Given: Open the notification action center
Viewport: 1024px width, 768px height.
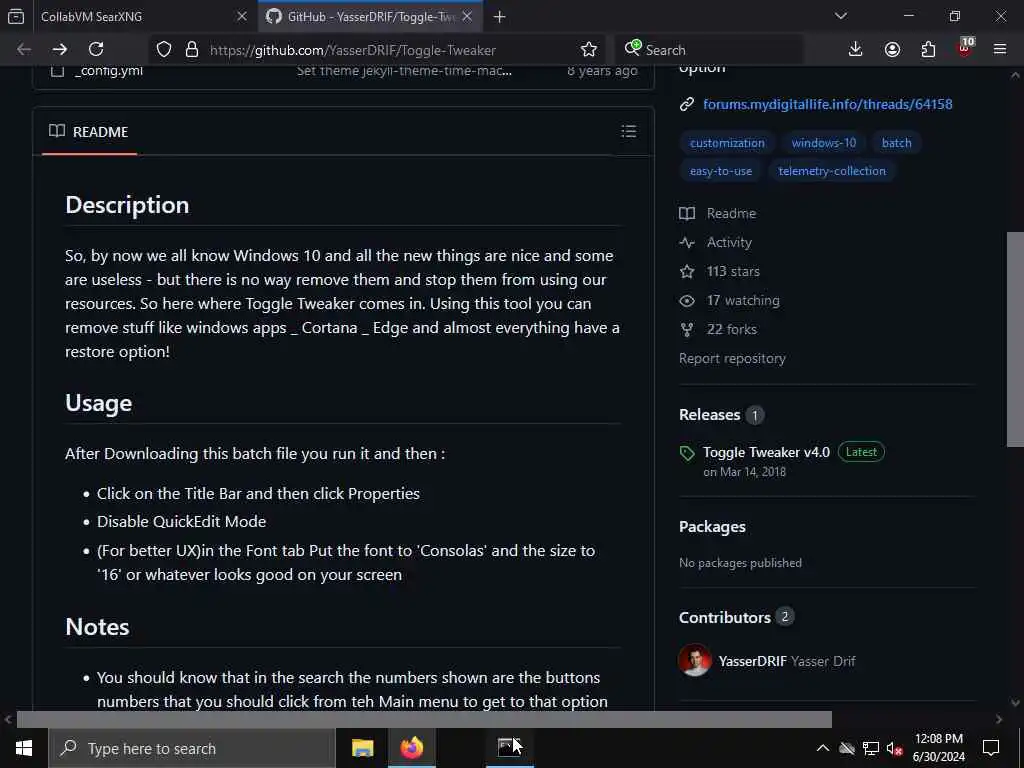Looking at the screenshot, I should [991, 748].
